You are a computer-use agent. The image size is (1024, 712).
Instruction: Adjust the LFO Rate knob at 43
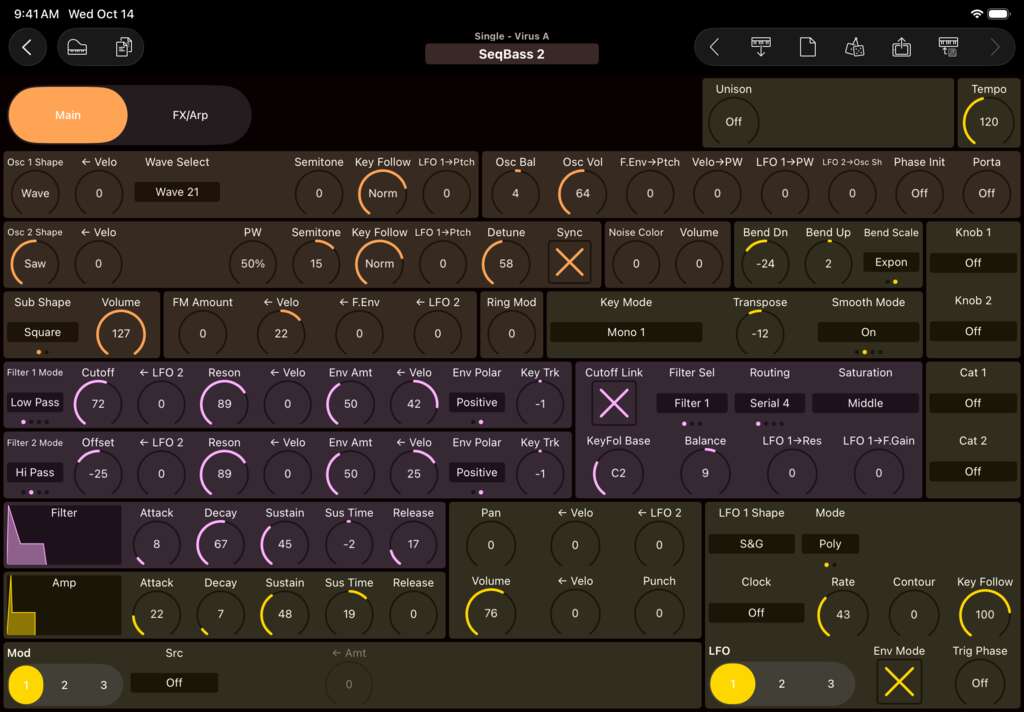tap(843, 614)
